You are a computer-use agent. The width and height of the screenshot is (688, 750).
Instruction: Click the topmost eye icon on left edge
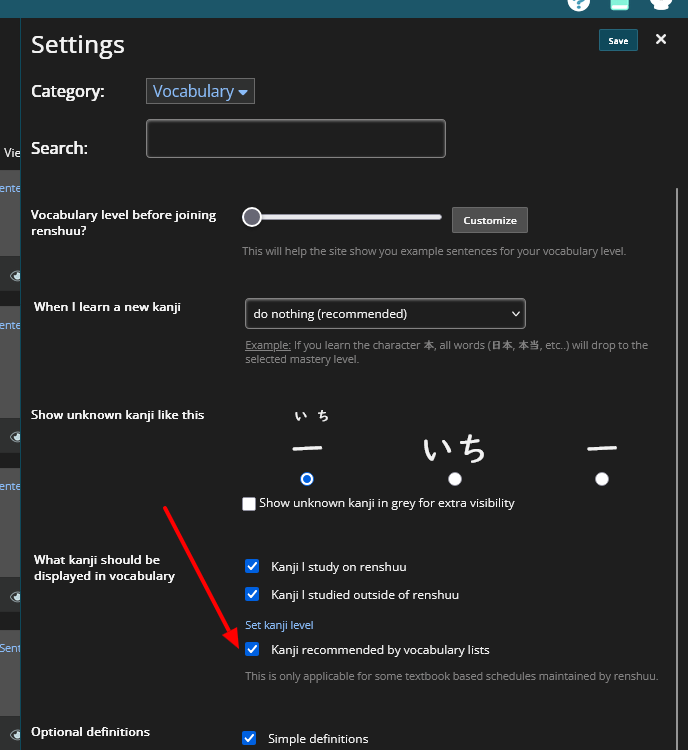(x=15, y=276)
